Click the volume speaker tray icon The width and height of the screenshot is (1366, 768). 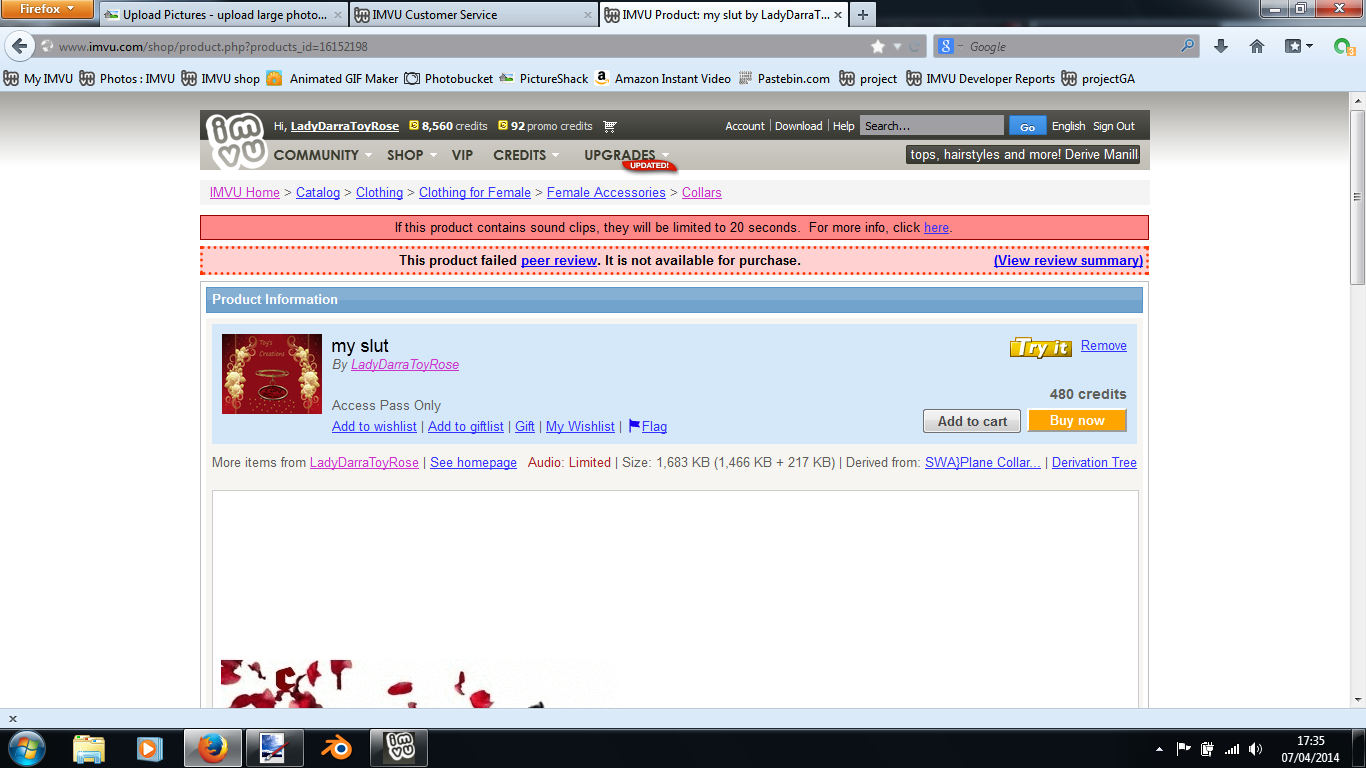pyautogui.click(x=1256, y=748)
